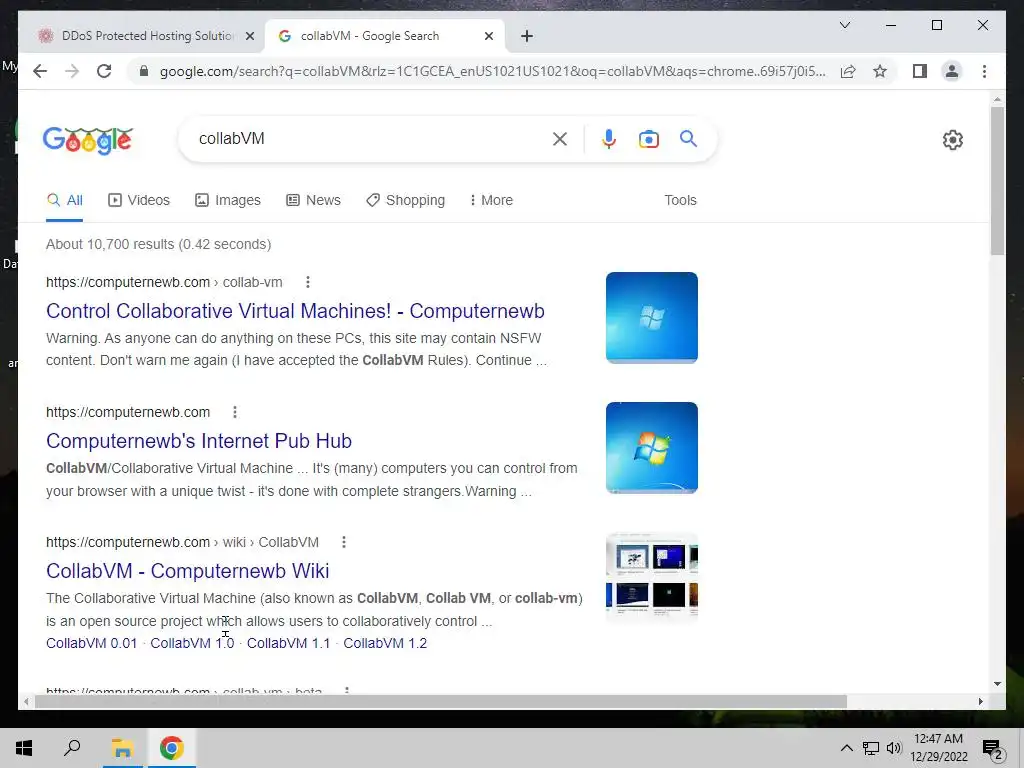Click the browser forward arrow
Screen dimensions: 1024x768
[72, 71]
